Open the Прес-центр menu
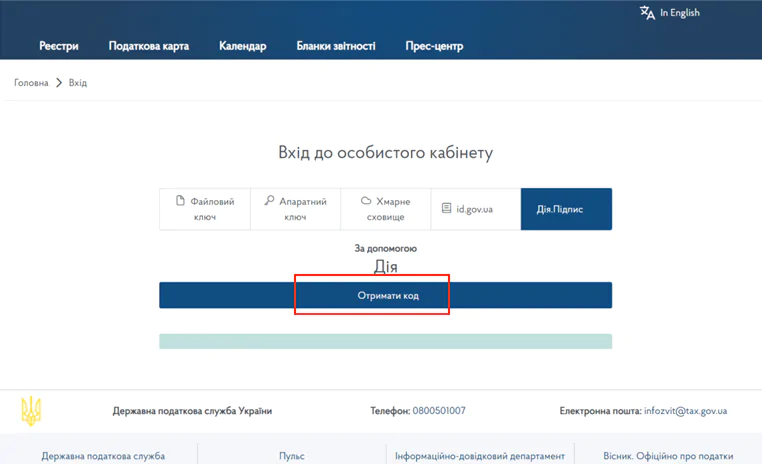This screenshot has width=762, height=464. 434,46
